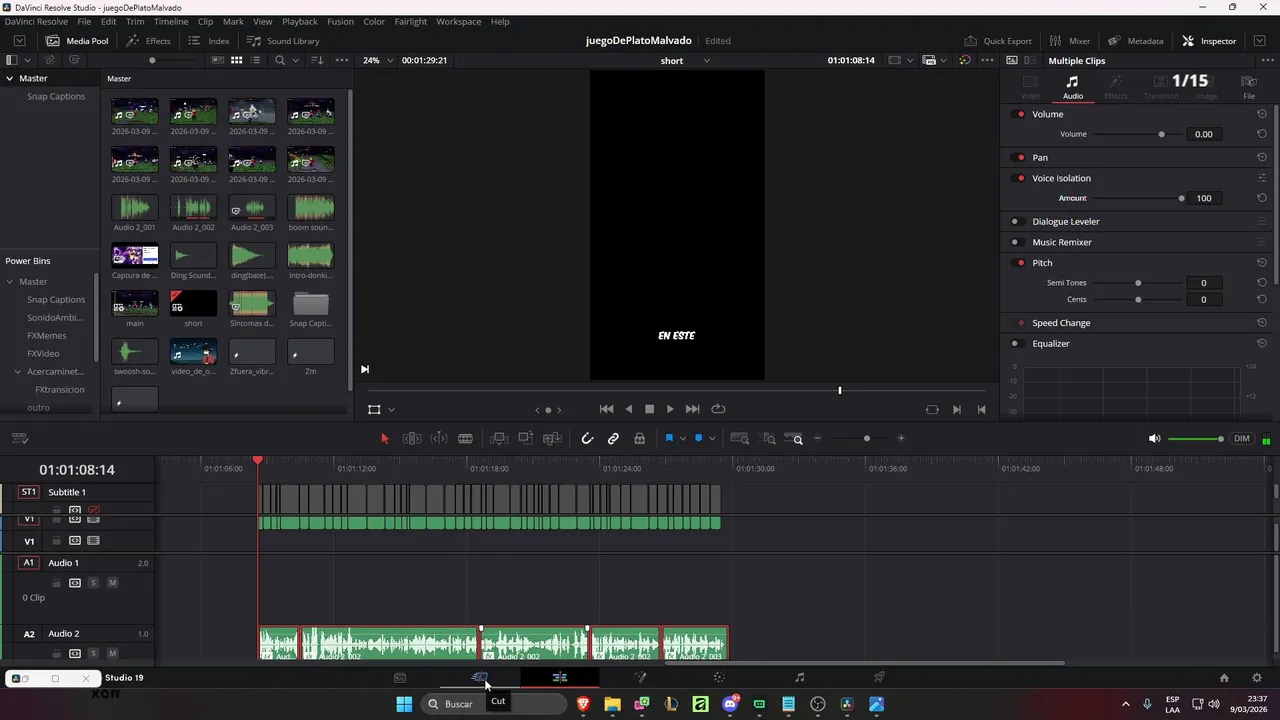Collapse the Master bin tree in Media Pool
The image size is (1280, 720).
10,78
